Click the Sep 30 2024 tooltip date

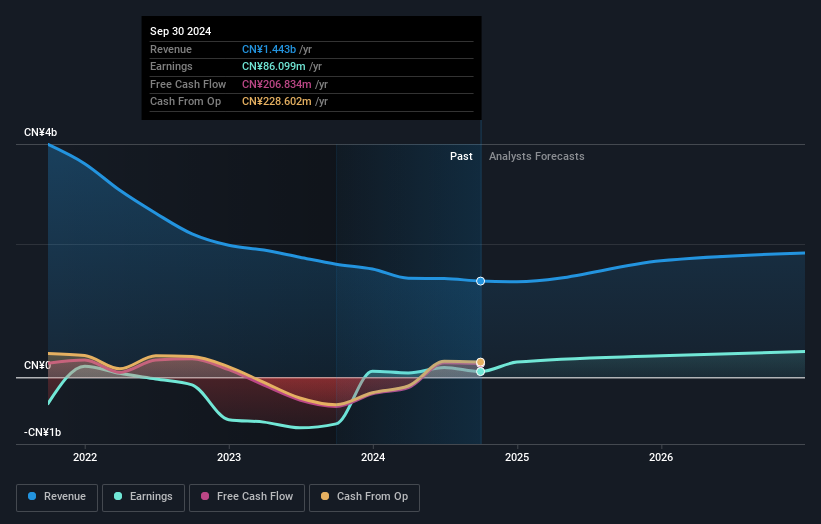click(x=181, y=31)
